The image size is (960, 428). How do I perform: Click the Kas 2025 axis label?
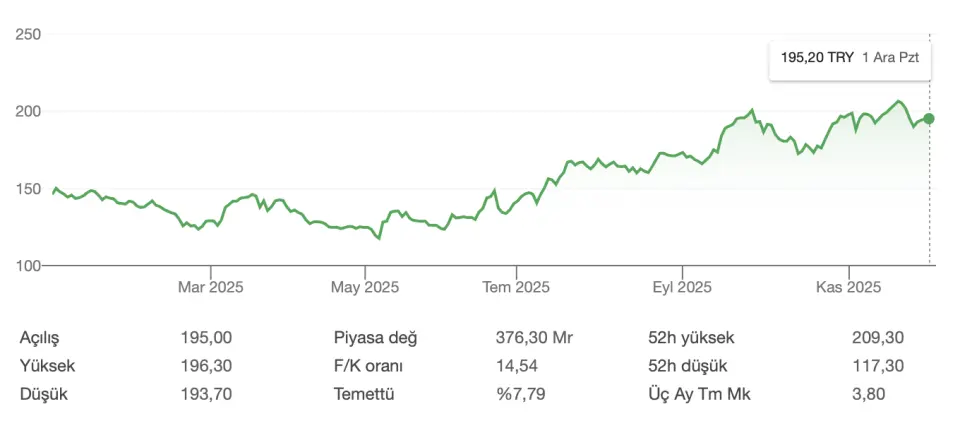tap(848, 287)
